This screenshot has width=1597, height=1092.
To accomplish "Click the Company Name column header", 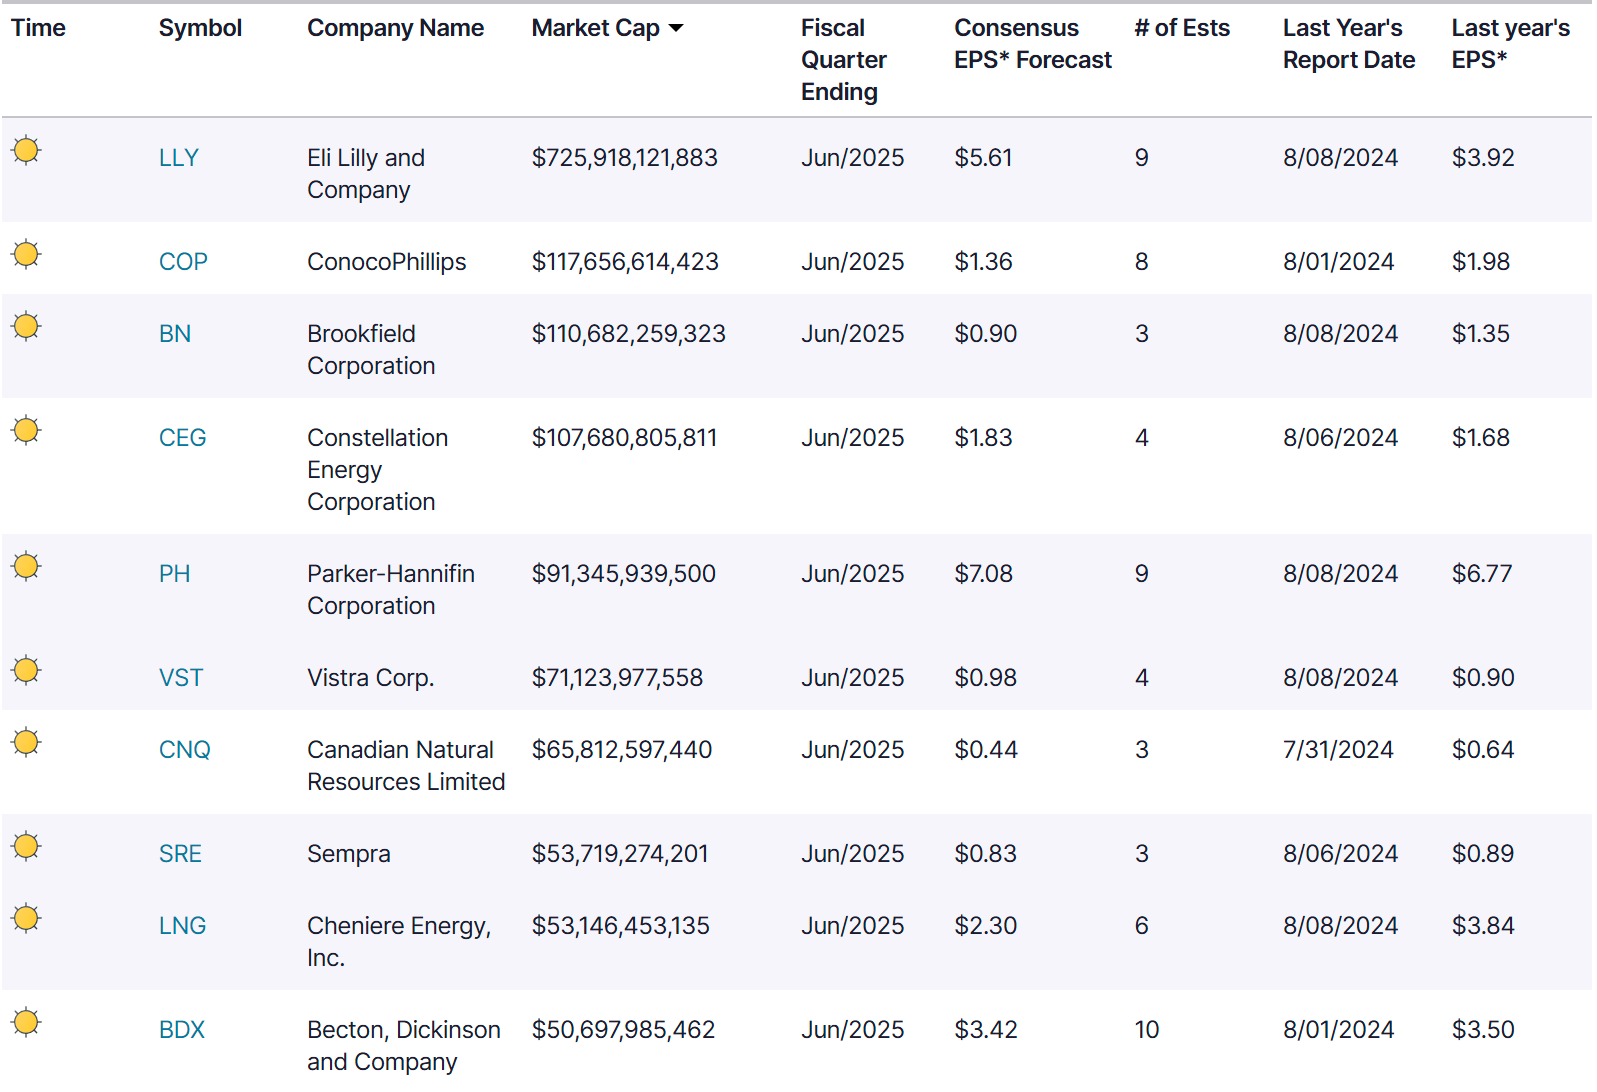I will 395,29.
